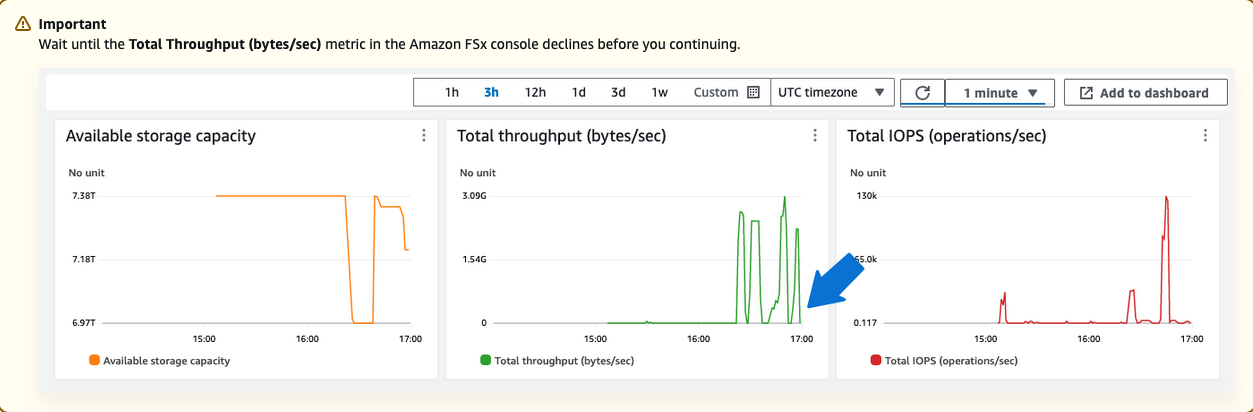Open Available storage capacity widget menu
The height and width of the screenshot is (412, 1253).
424,136
